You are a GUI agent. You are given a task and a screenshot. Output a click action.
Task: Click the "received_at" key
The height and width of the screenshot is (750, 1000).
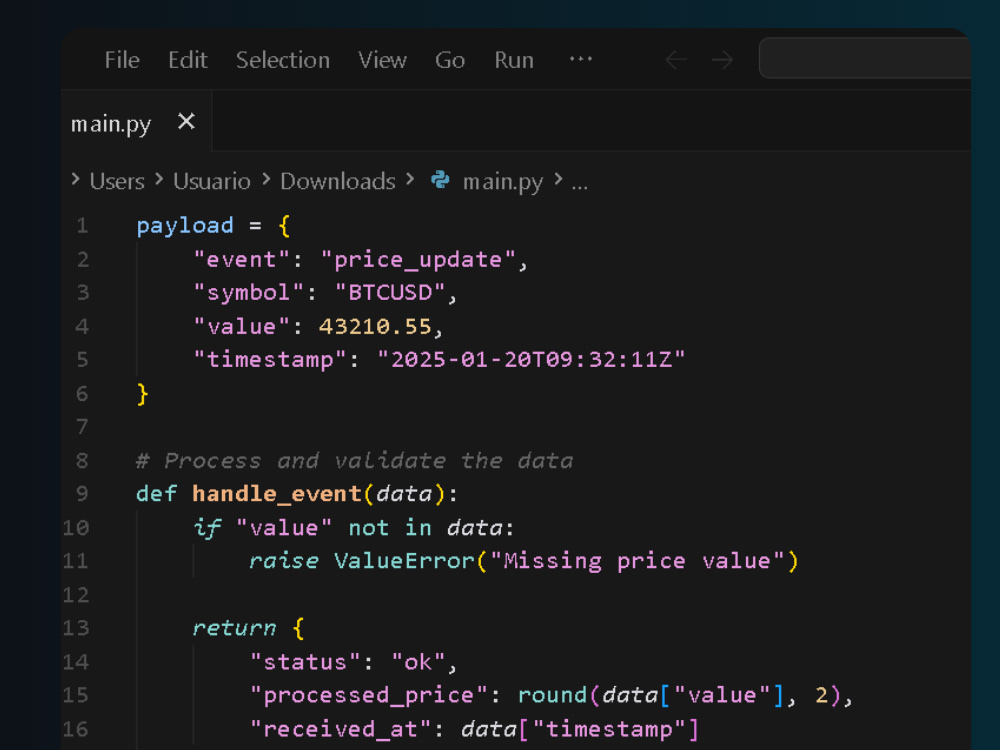pos(341,730)
